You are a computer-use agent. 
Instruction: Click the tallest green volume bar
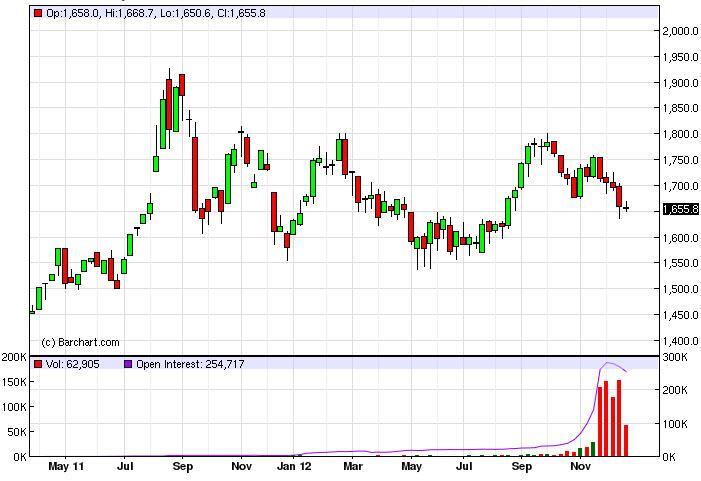tap(592, 448)
